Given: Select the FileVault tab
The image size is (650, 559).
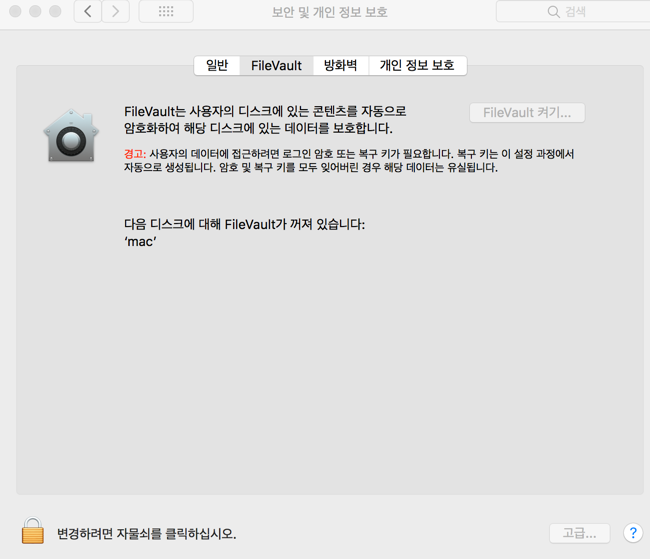Looking at the screenshot, I should 276,66.
